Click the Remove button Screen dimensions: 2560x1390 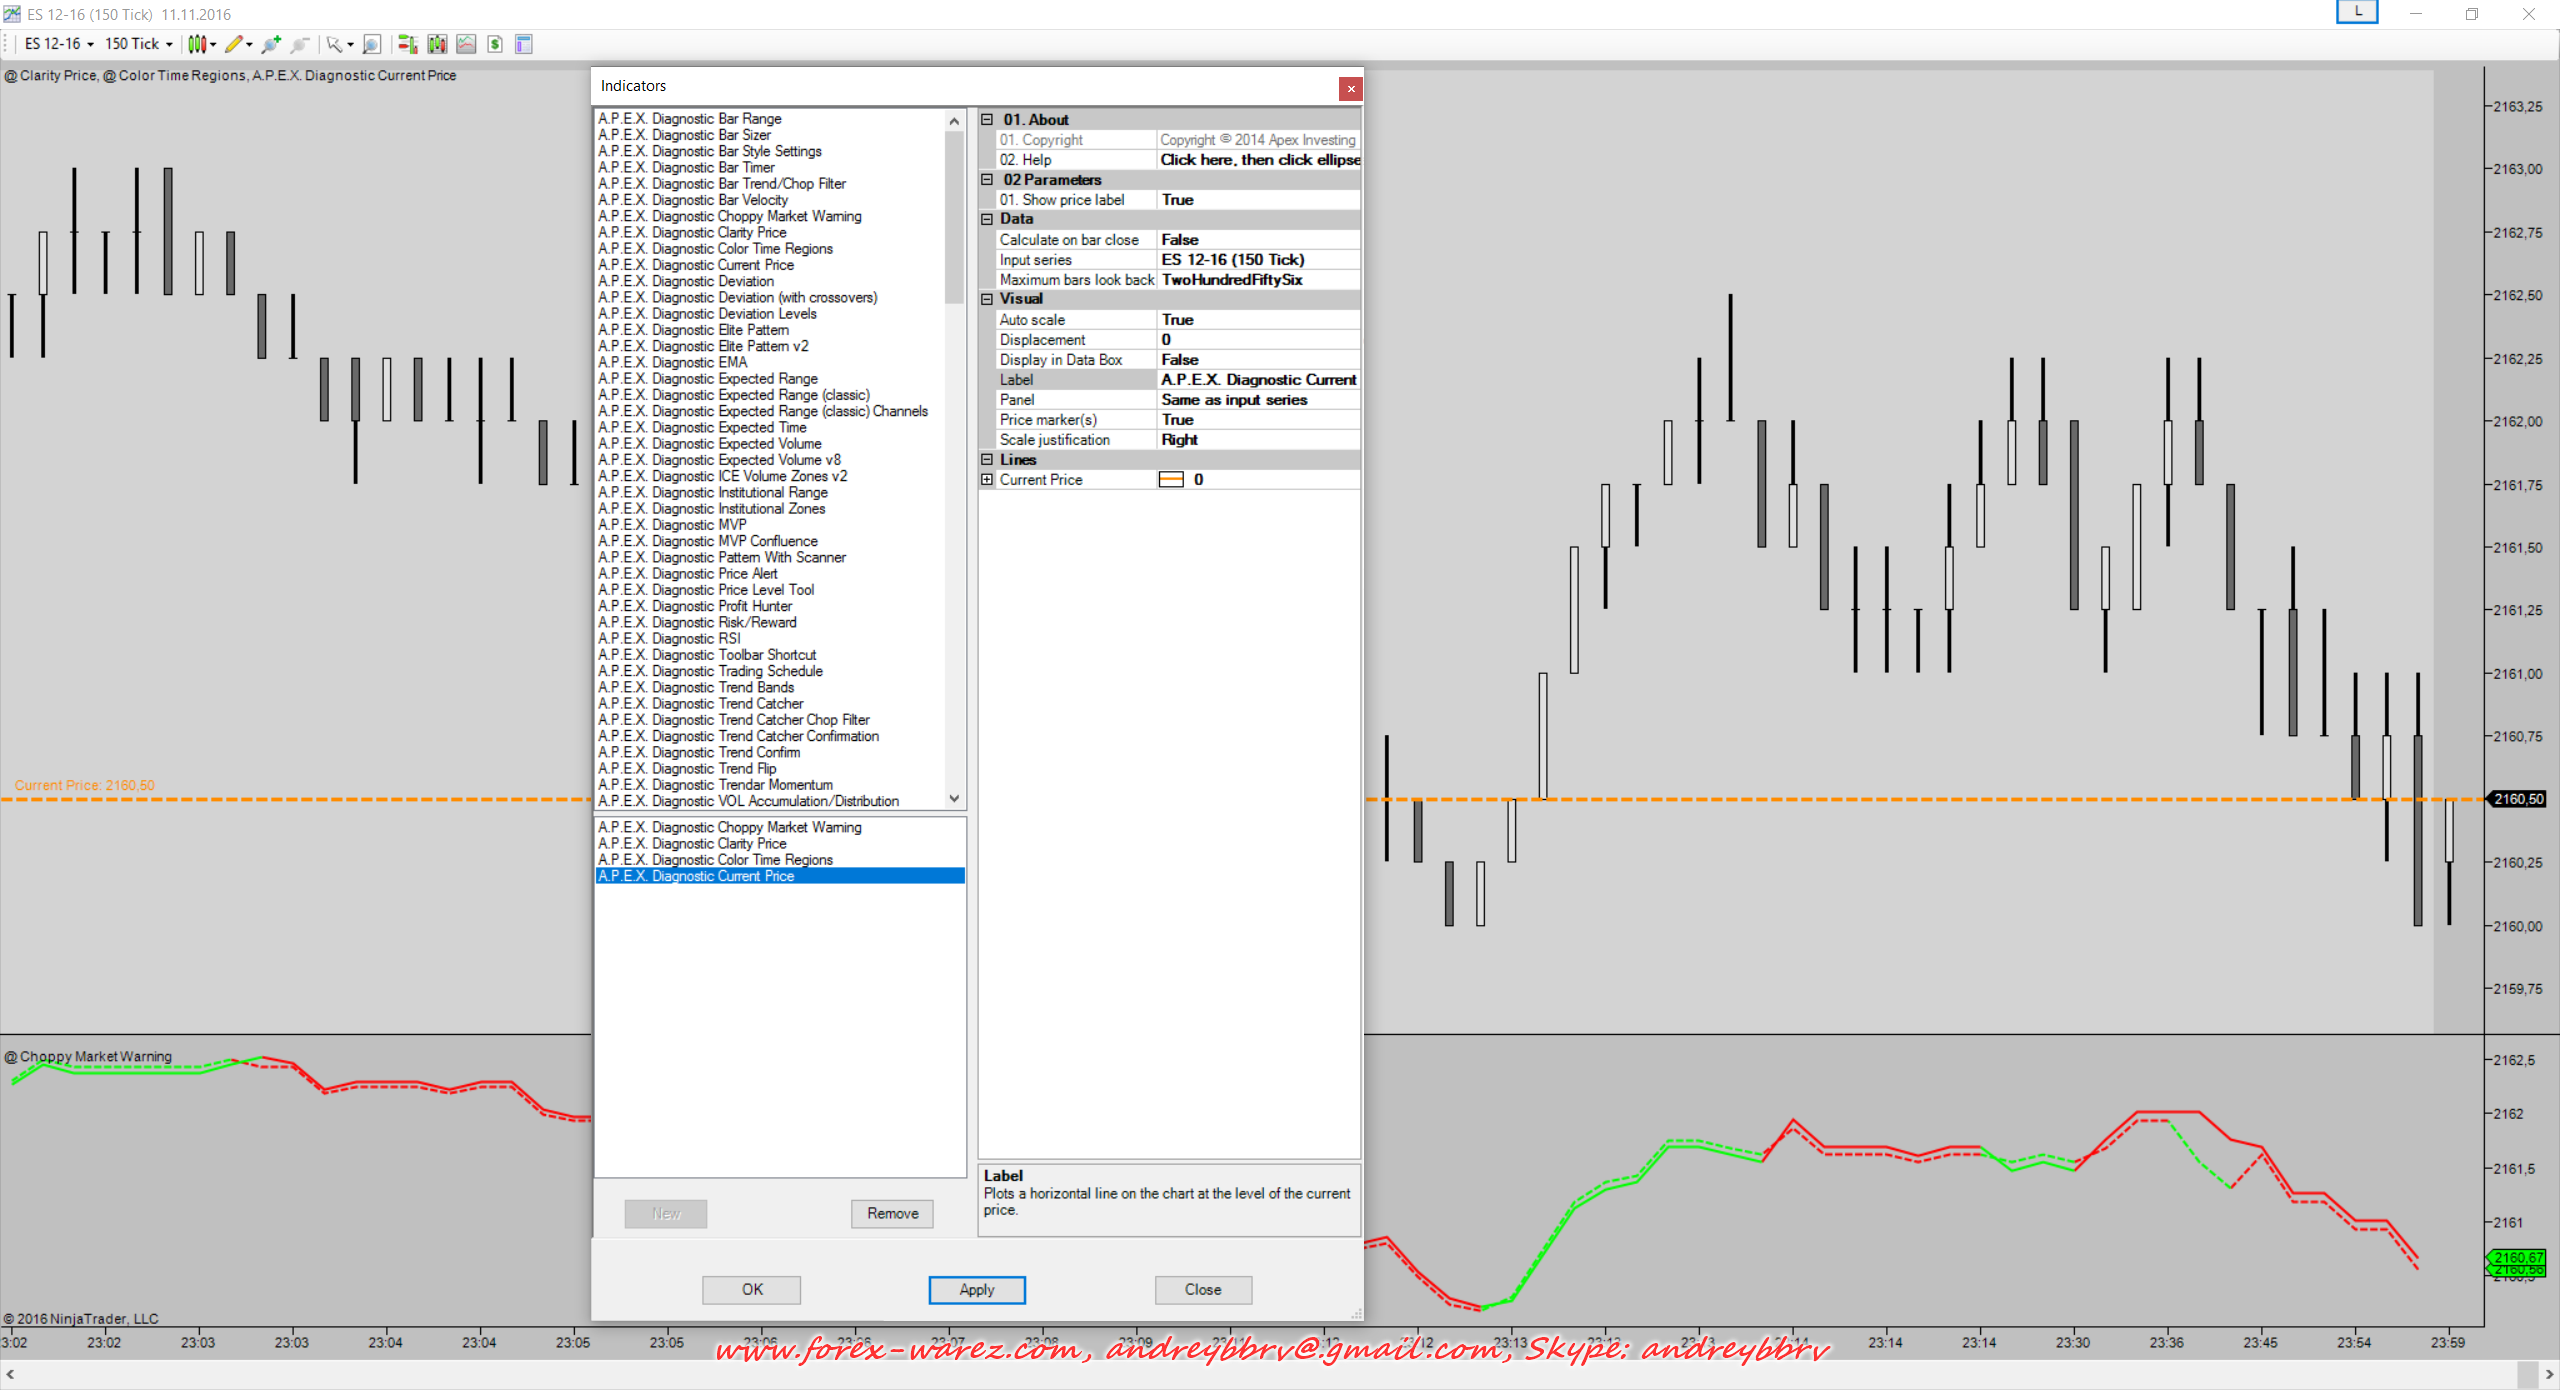point(892,1214)
